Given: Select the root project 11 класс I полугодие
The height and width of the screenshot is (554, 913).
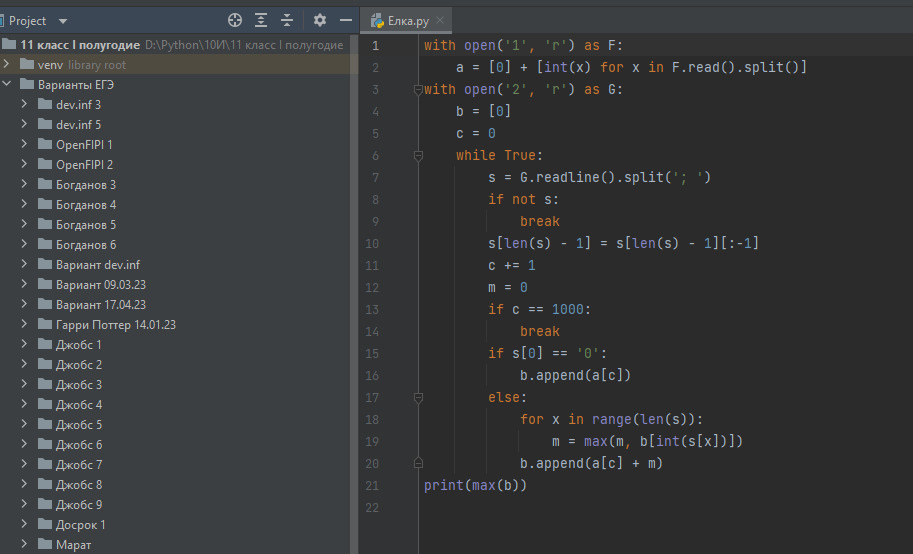Looking at the screenshot, I should click(80, 45).
